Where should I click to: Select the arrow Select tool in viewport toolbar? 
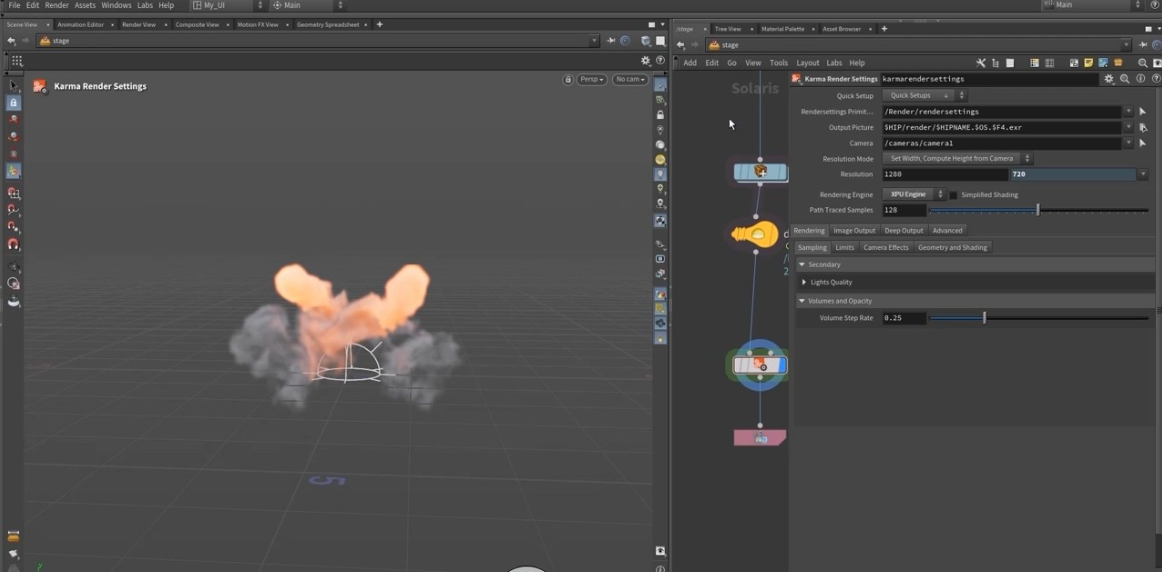pos(13,86)
